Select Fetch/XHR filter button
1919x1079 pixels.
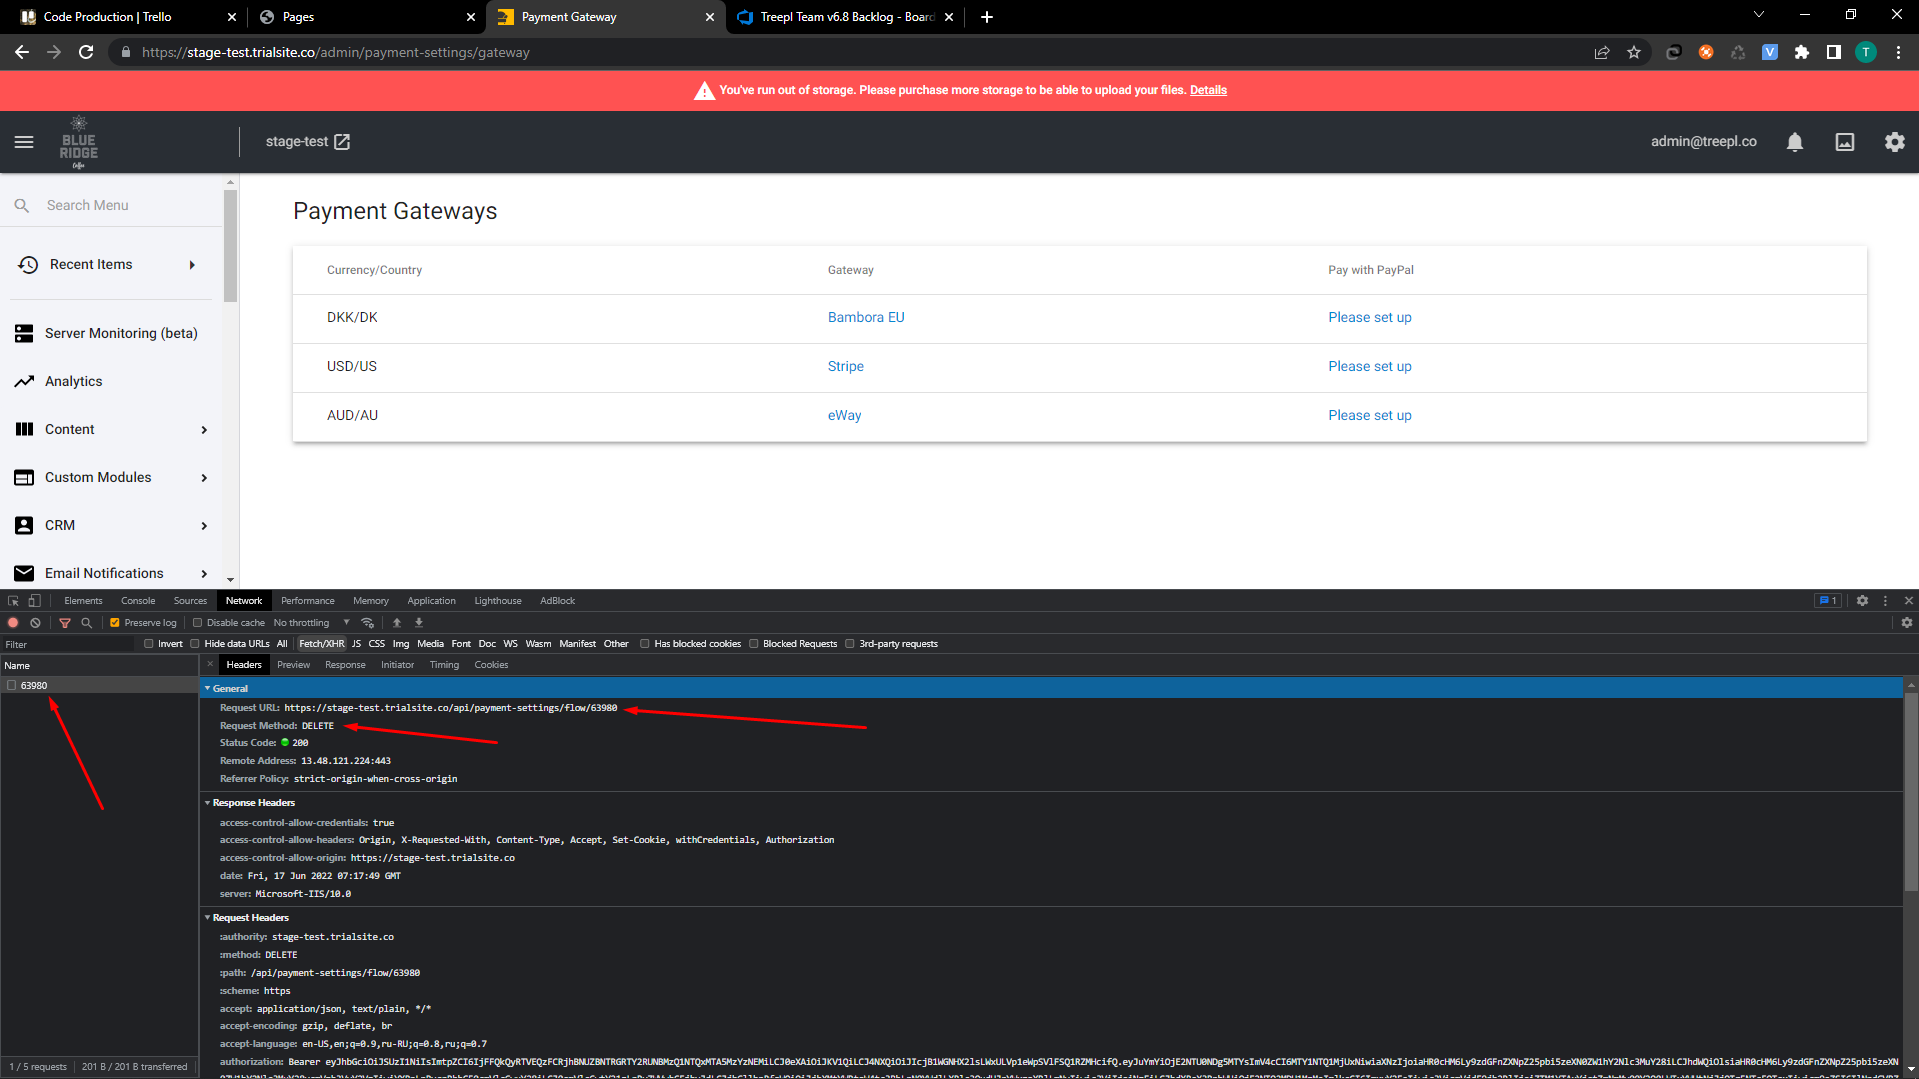(x=322, y=644)
